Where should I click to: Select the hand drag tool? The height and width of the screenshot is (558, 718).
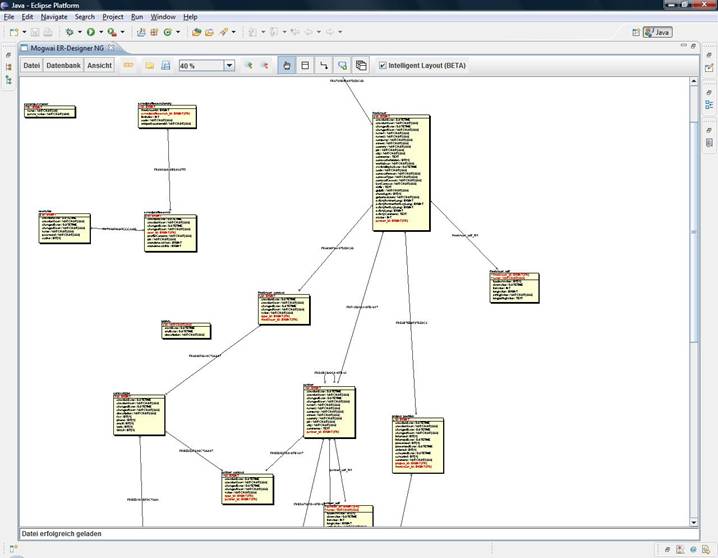point(287,65)
